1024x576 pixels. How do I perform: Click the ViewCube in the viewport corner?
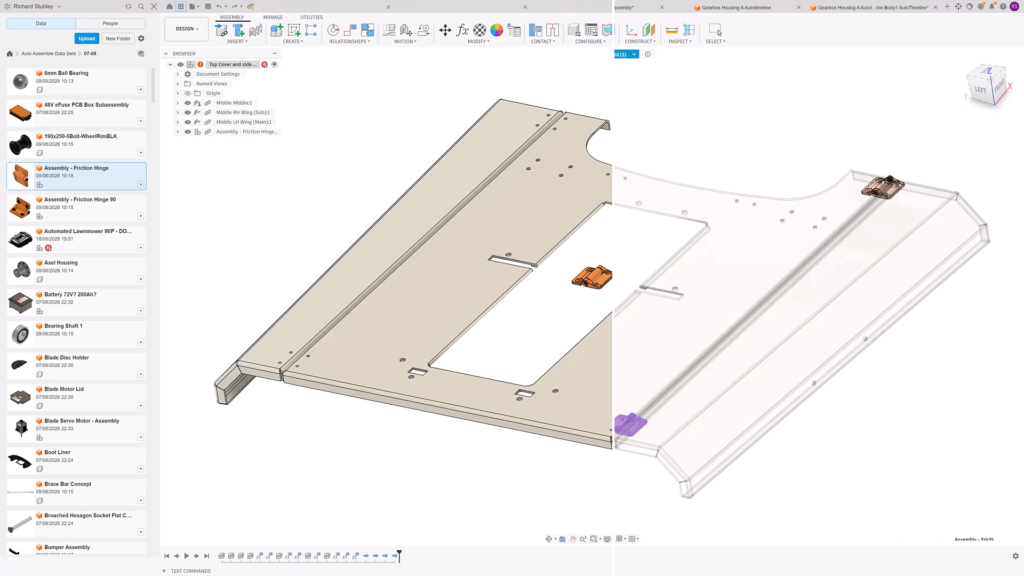pyautogui.click(x=987, y=86)
